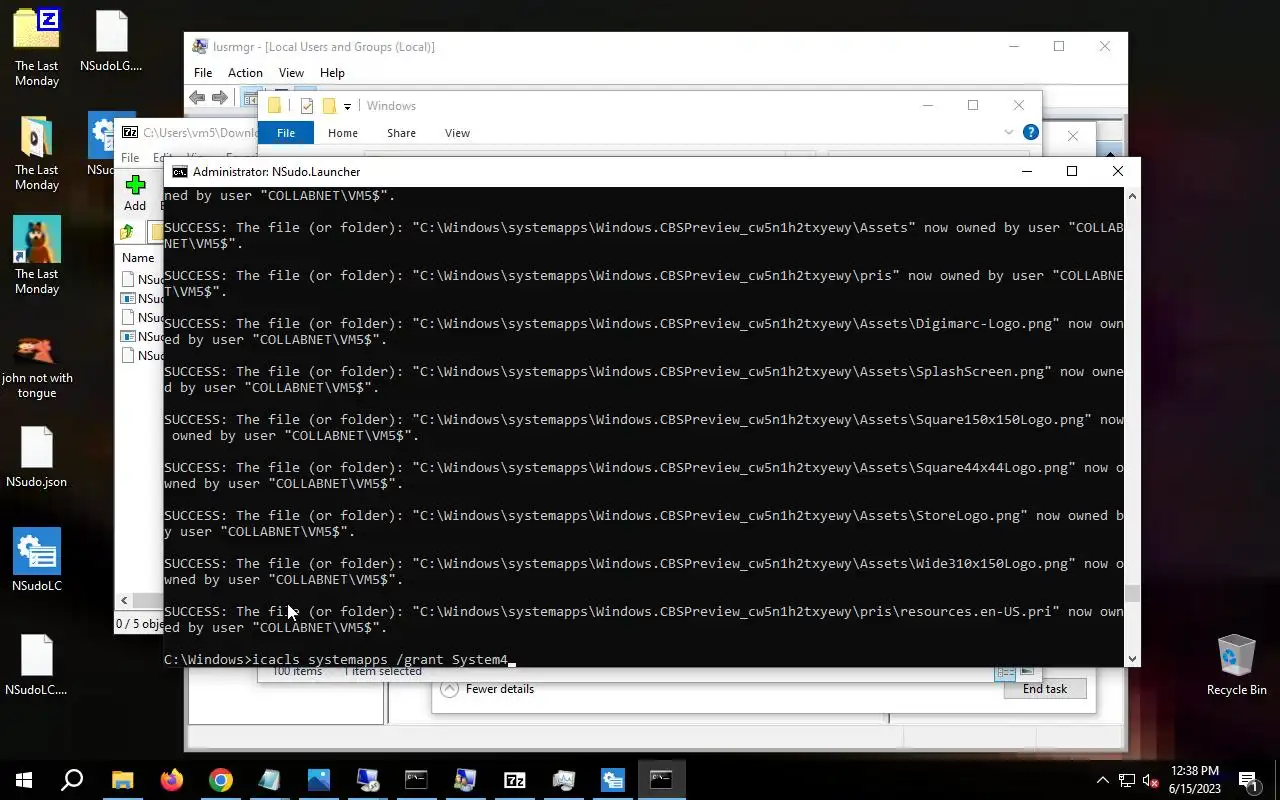Click the network tray icon

click(1127, 780)
